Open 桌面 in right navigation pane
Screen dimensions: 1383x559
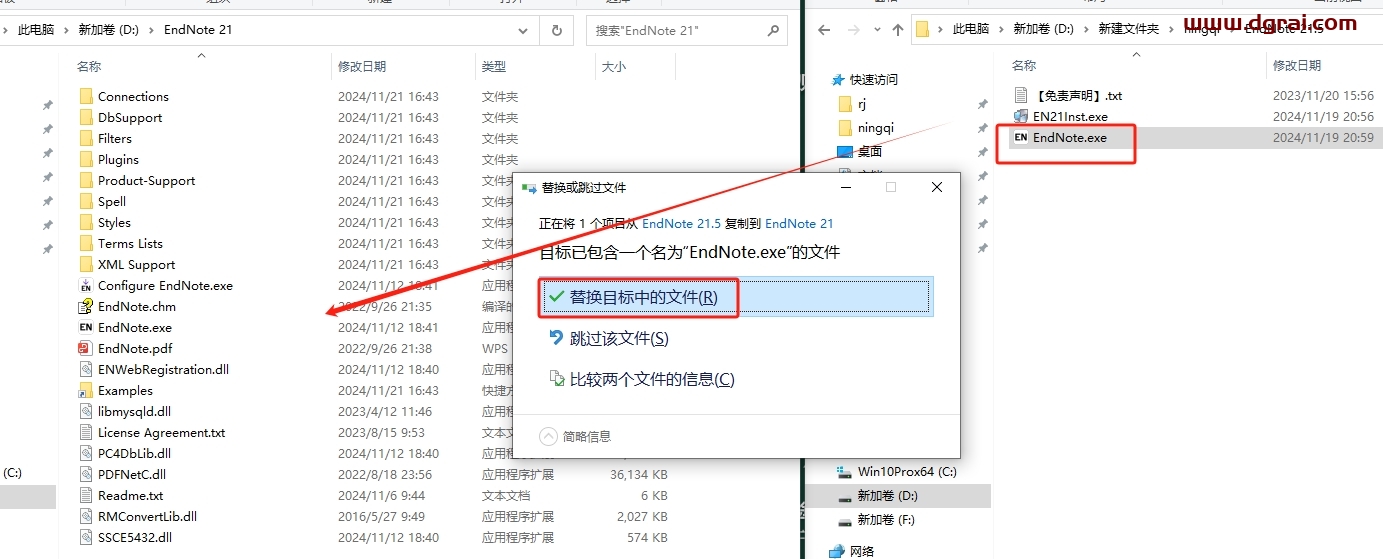point(870,151)
